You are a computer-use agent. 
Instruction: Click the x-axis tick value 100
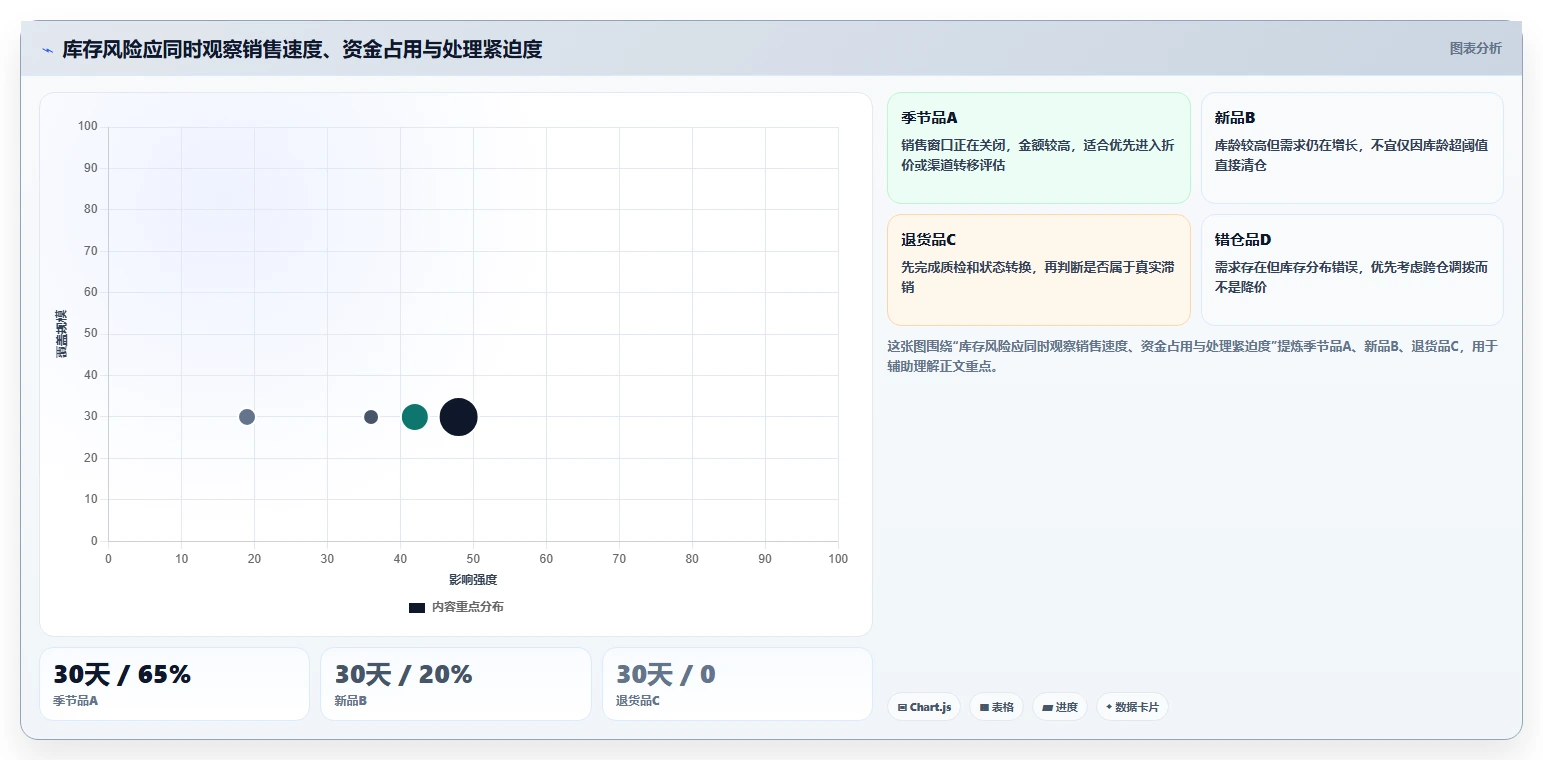[838, 559]
